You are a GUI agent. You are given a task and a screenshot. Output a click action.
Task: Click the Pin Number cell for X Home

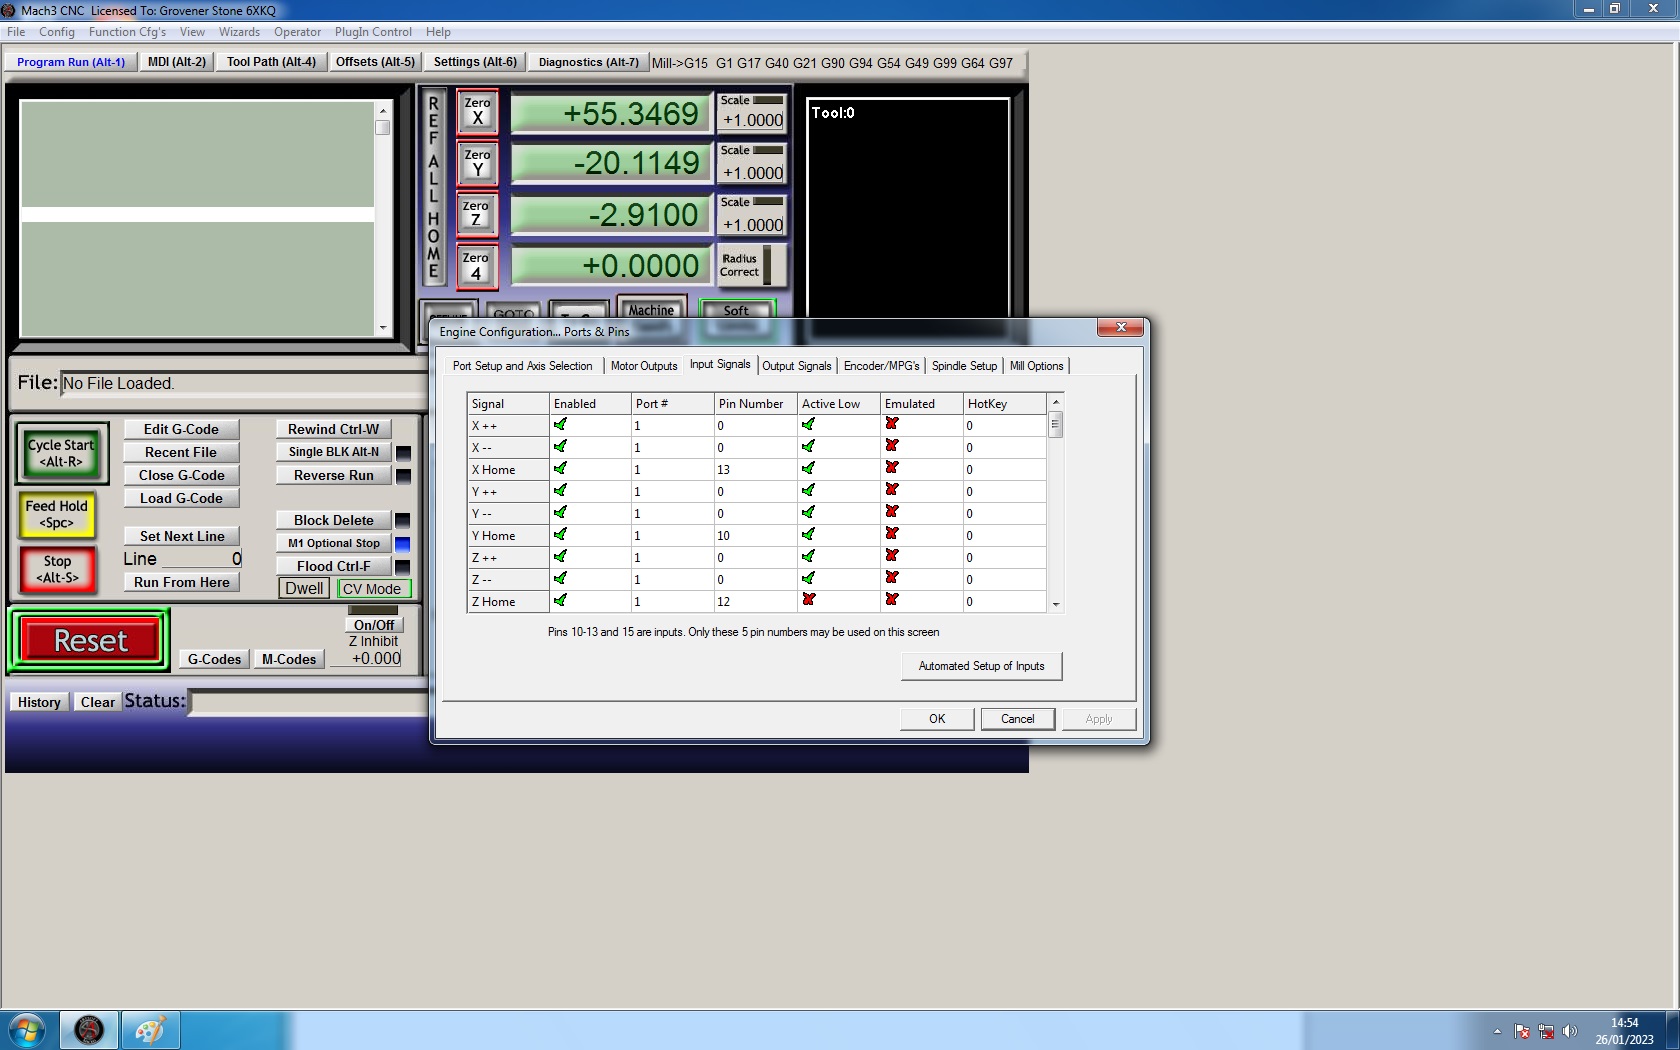(x=755, y=470)
